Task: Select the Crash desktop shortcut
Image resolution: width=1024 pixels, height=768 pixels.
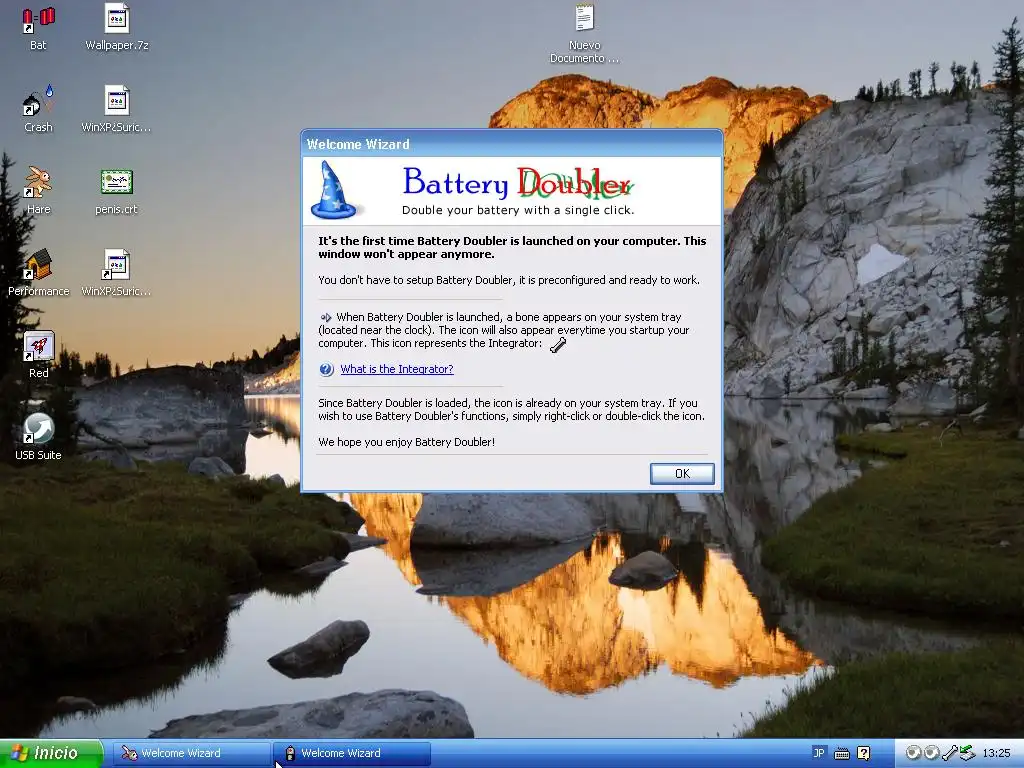Action: (38, 110)
